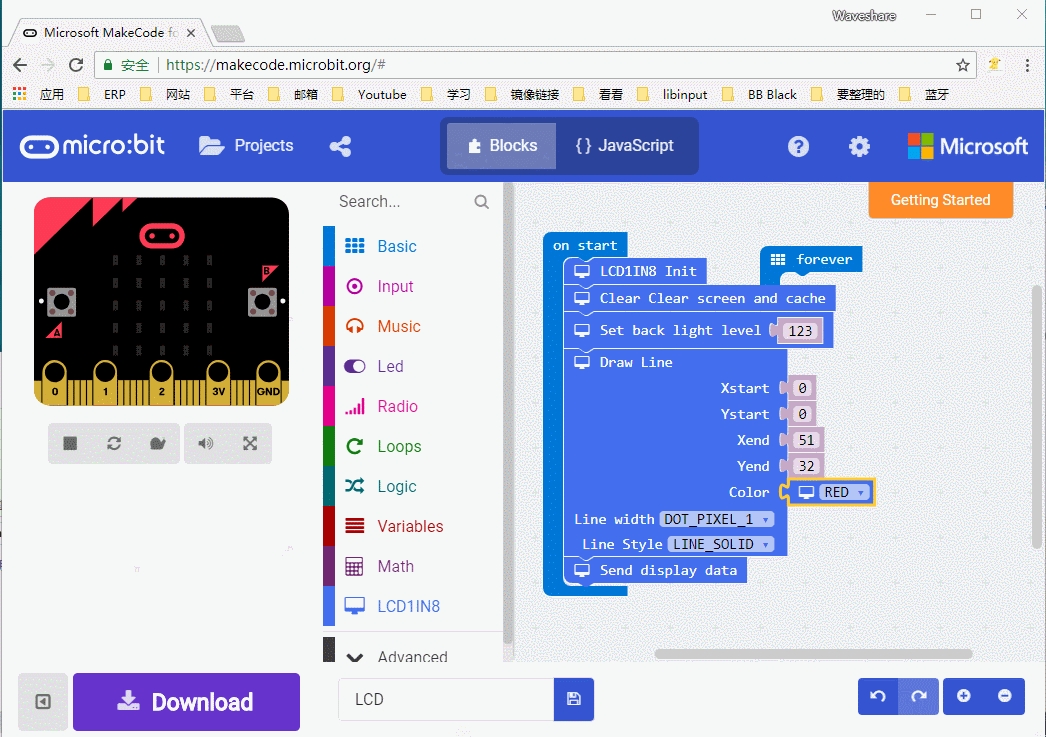
Task: Open the LCD1IN8 block category
Action: click(408, 606)
